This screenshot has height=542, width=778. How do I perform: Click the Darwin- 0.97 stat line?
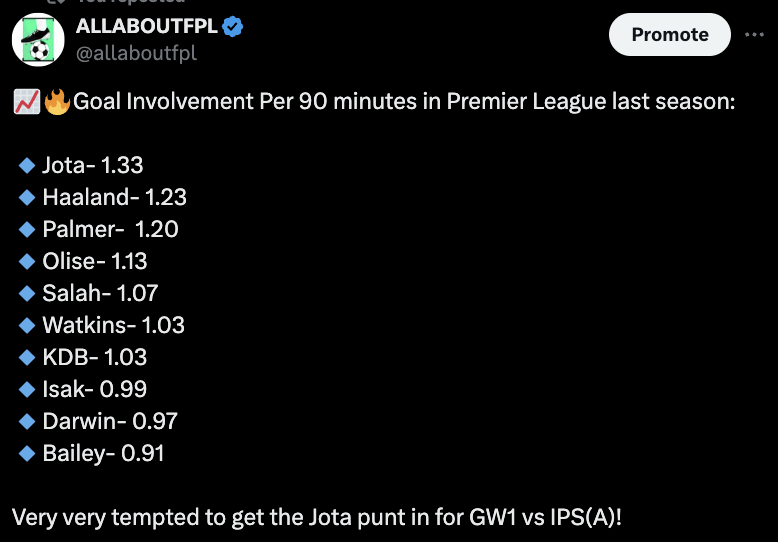point(110,421)
